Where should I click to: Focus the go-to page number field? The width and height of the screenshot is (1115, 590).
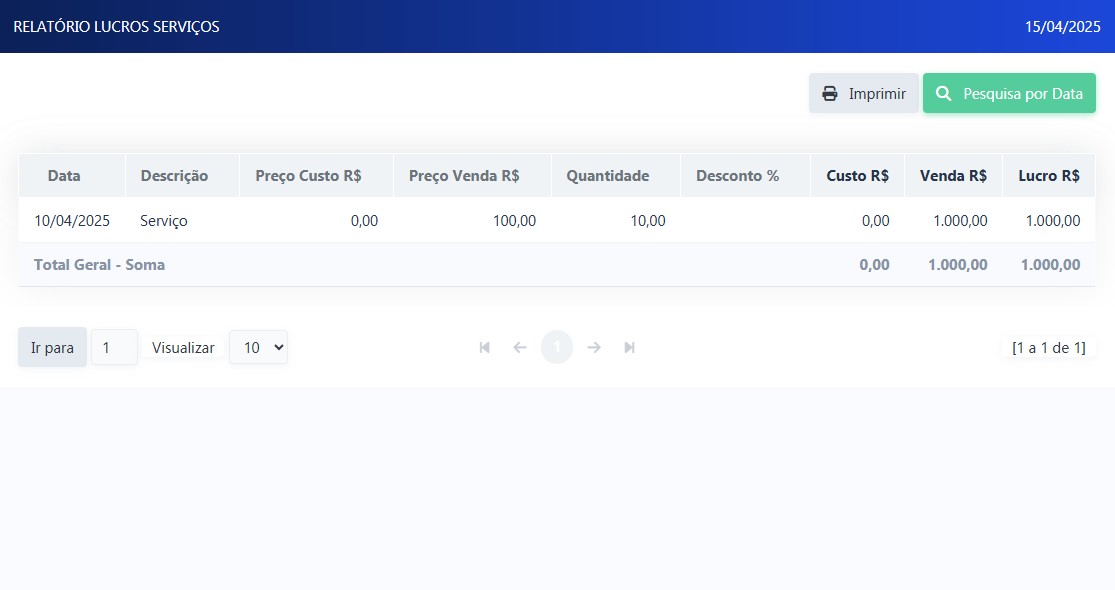[114, 348]
